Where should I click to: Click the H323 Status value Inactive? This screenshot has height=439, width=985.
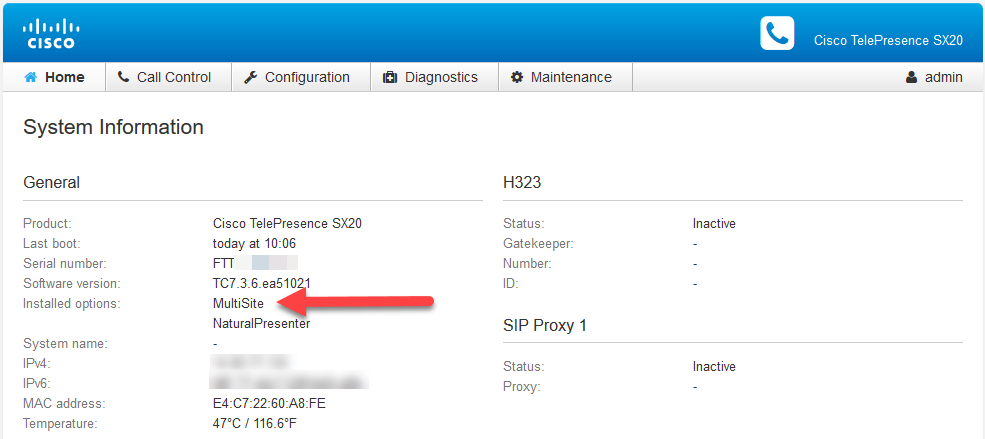pos(714,223)
